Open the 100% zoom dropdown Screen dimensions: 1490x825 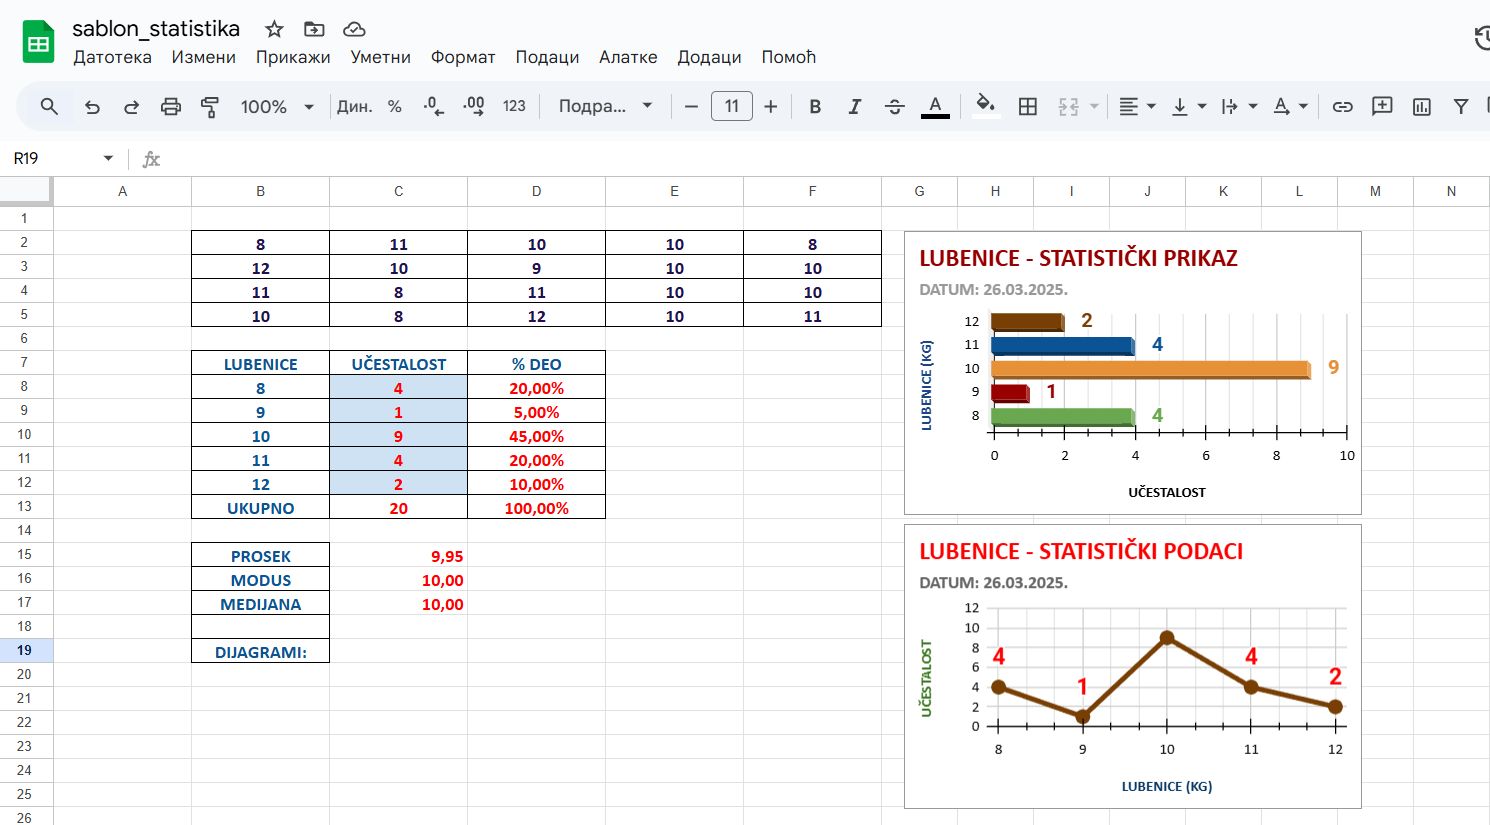click(277, 107)
